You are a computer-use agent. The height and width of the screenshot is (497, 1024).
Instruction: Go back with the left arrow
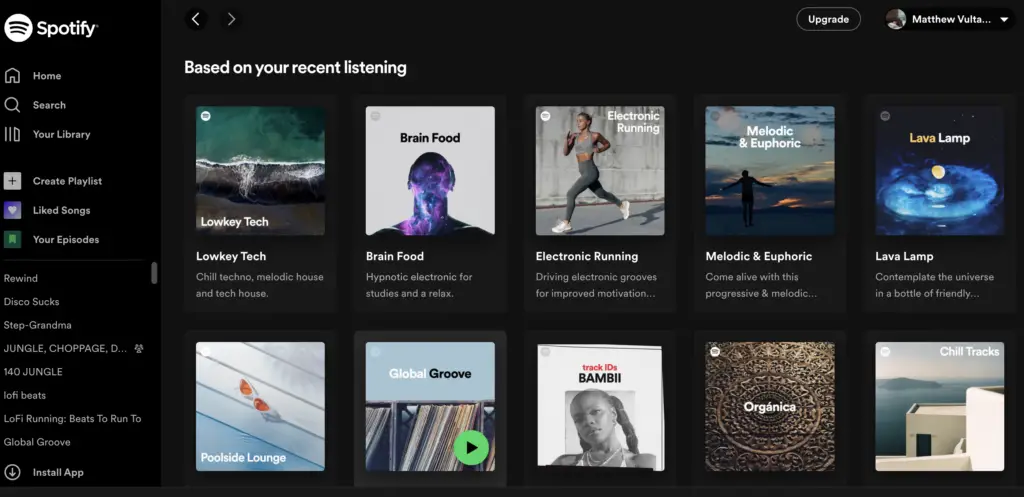coord(196,19)
